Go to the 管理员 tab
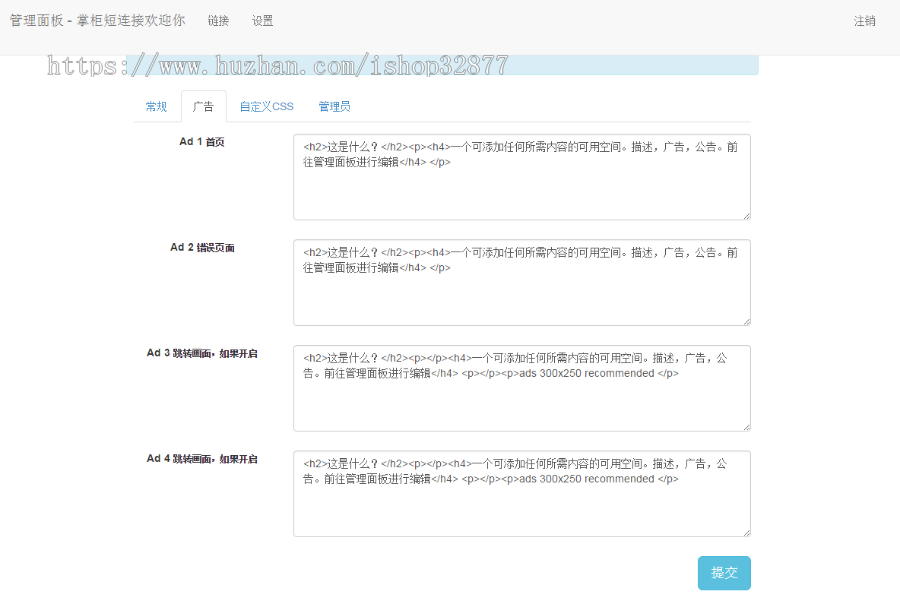Image resolution: width=900 pixels, height=604 pixels. (334, 107)
